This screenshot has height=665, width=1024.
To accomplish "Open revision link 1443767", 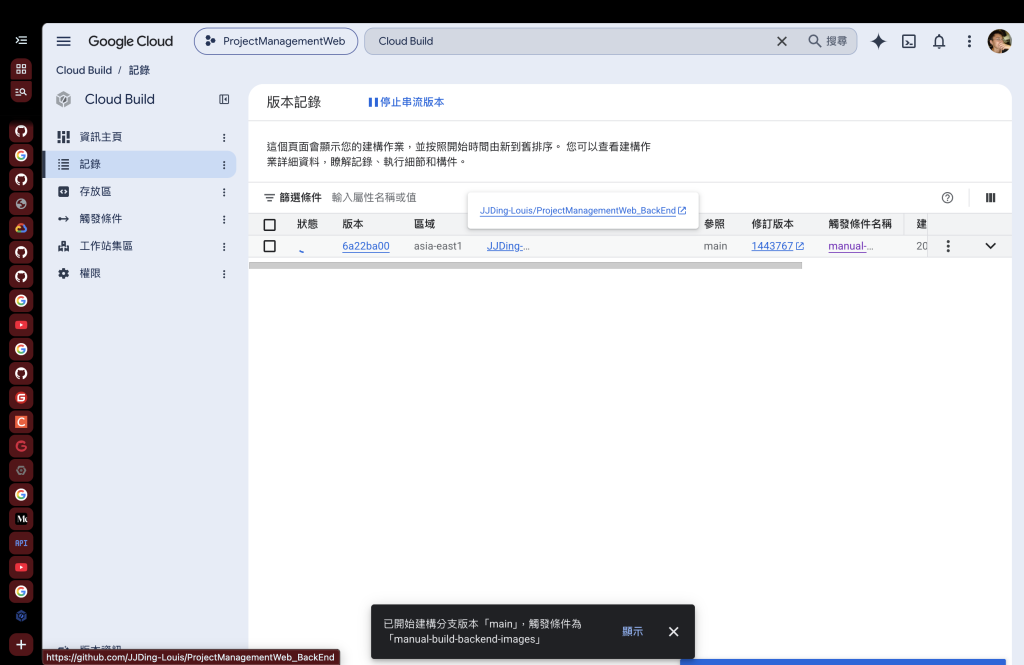I will [777, 246].
